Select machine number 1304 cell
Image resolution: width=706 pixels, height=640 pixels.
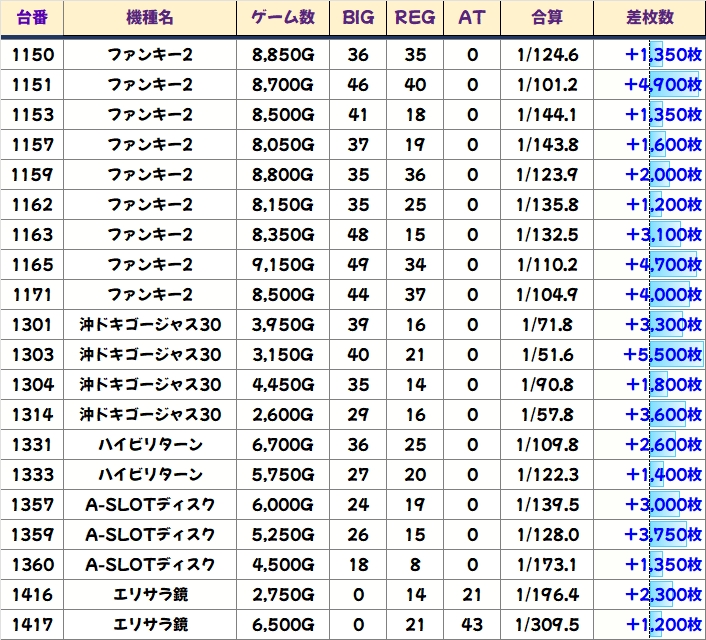[33, 385]
